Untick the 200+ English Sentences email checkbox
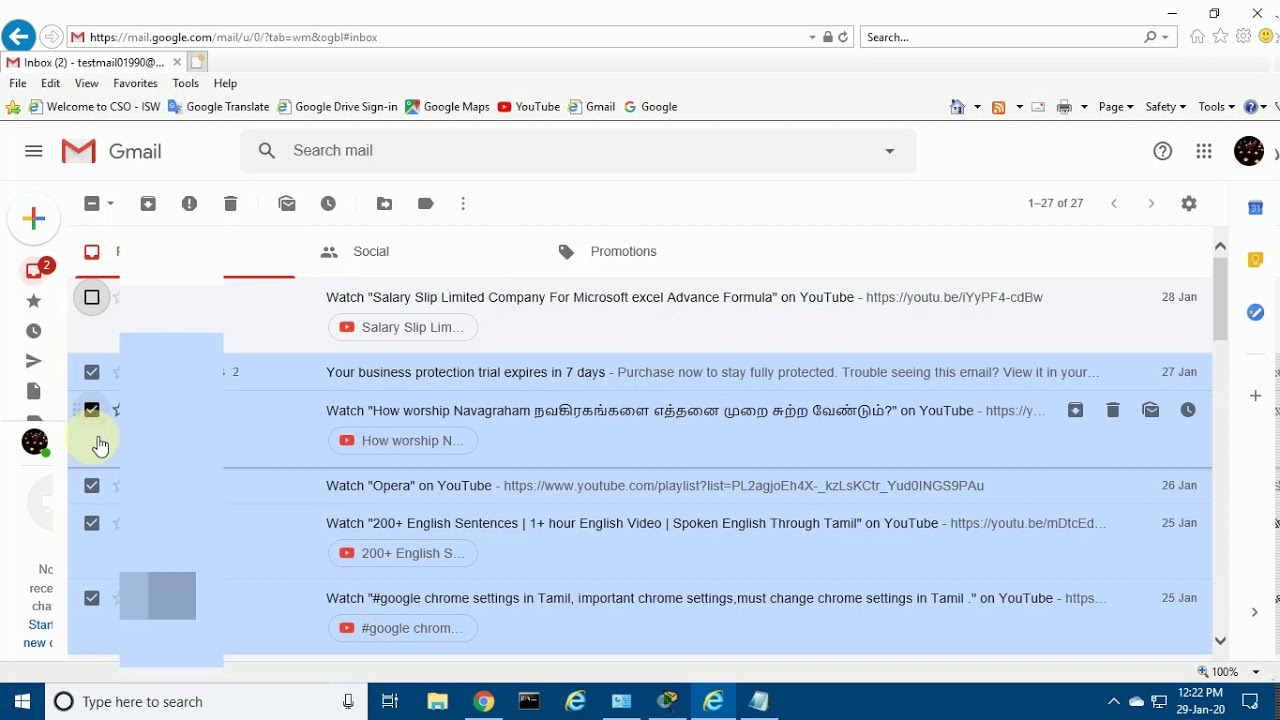The width and height of the screenshot is (1280, 720). (x=92, y=523)
